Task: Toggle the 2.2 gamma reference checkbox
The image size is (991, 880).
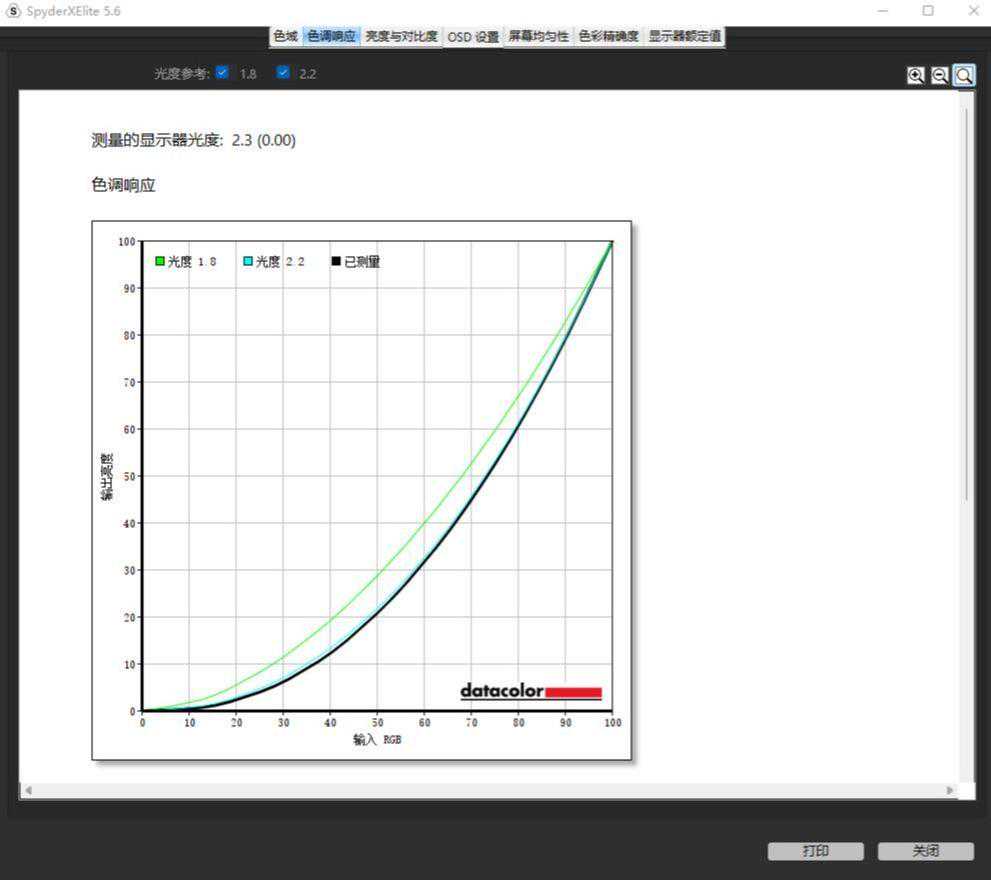Action: pyautogui.click(x=283, y=73)
